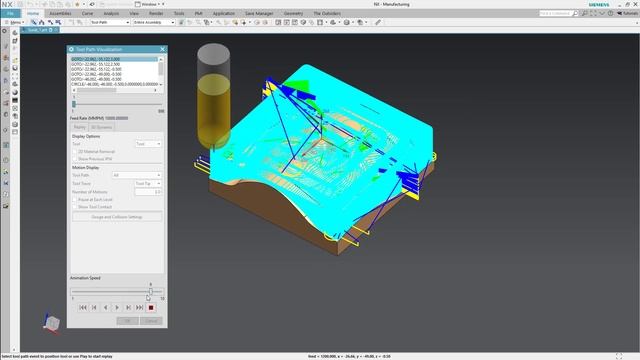Close the Tool Path Visualization dialog
640x360 pixels.
click(162, 49)
